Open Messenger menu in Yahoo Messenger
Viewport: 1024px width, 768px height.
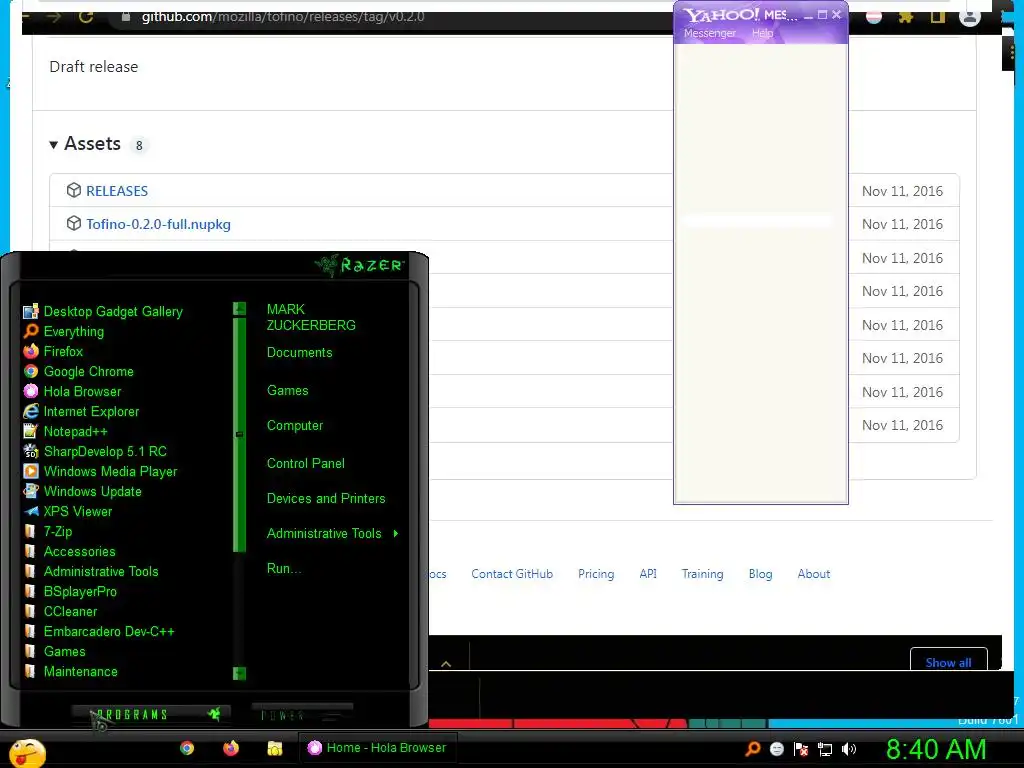tap(710, 33)
